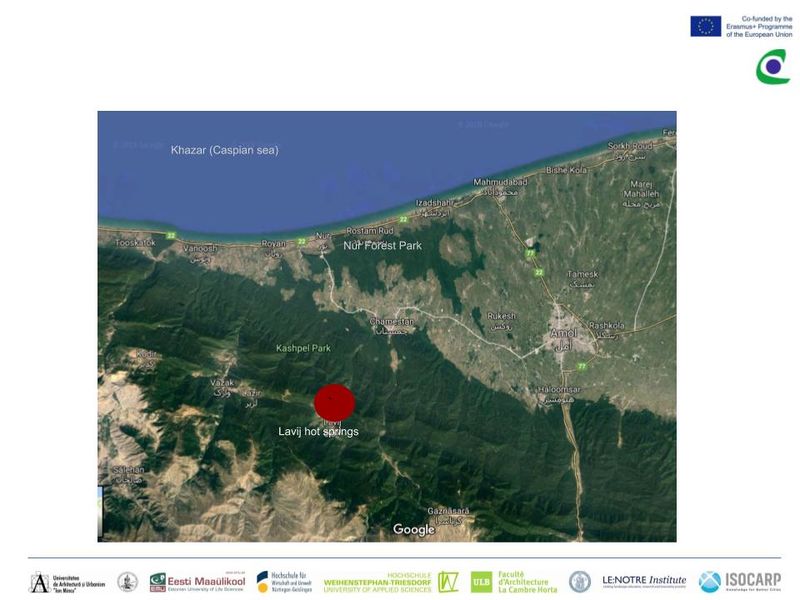Click the LE:NOTRE Institute logo
800x600 pixels.
tap(644, 581)
